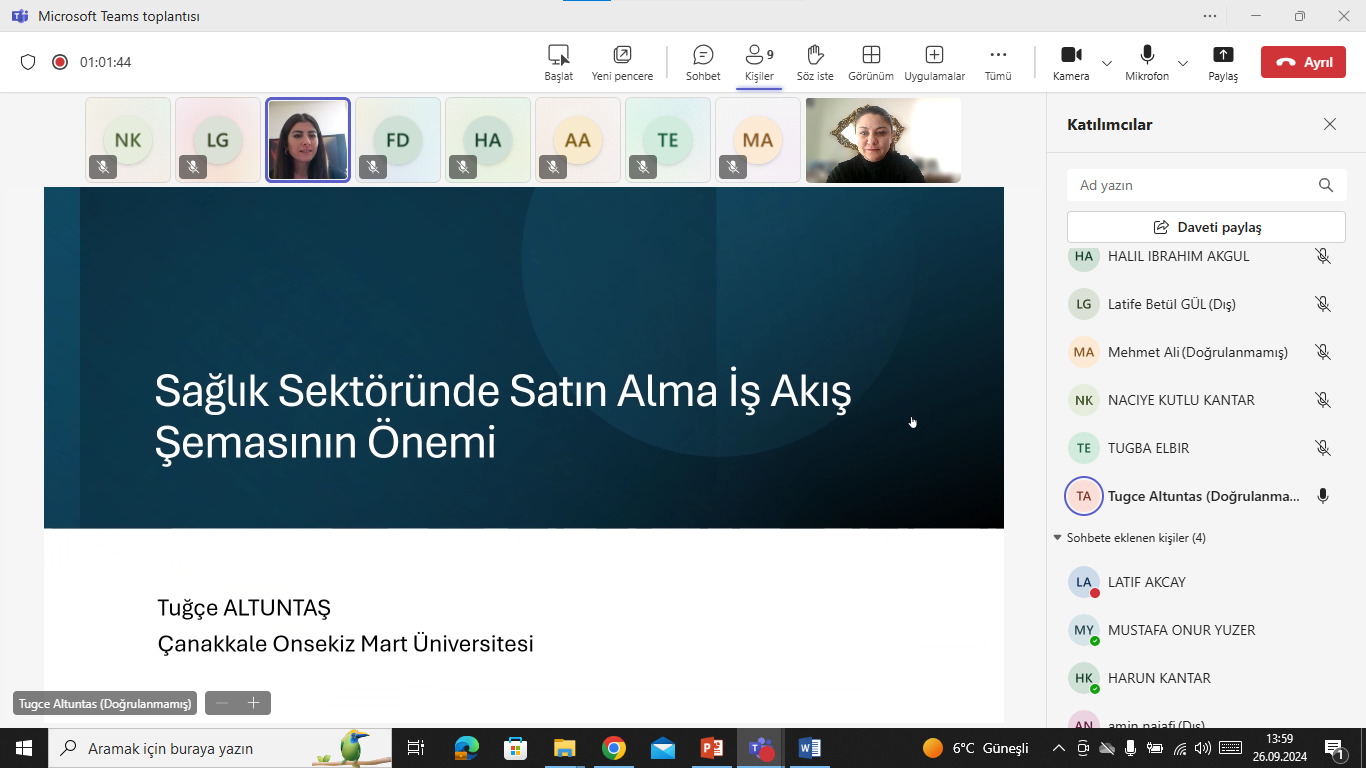Toggle the Mikrofon mute state
This screenshot has width=1366, height=768.
[1146, 62]
